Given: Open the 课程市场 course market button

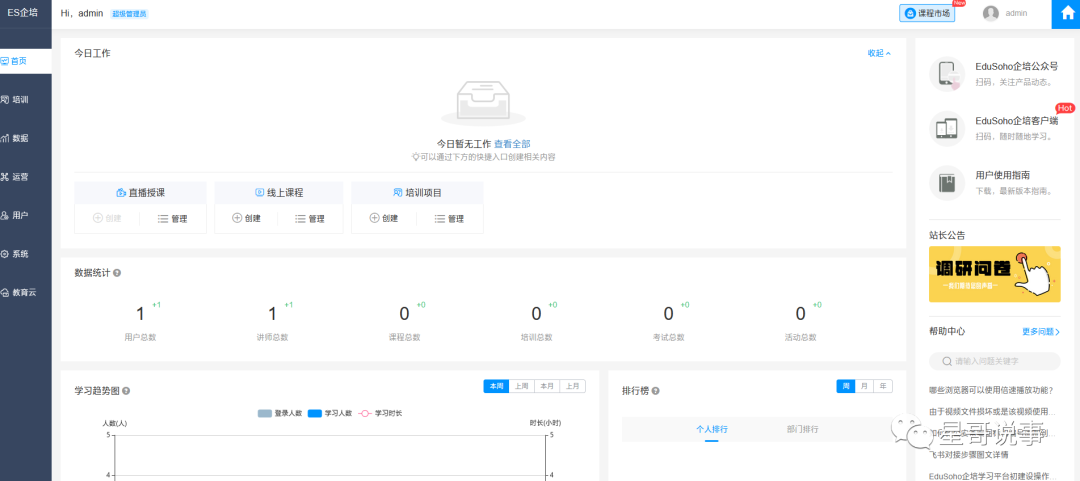Looking at the screenshot, I should 927,13.
